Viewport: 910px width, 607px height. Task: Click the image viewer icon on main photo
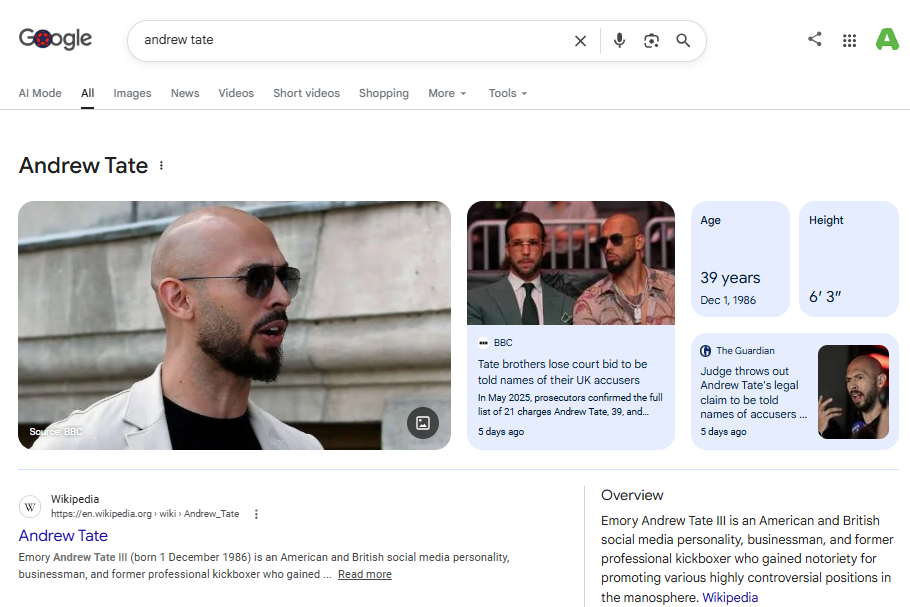pos(422,422)
